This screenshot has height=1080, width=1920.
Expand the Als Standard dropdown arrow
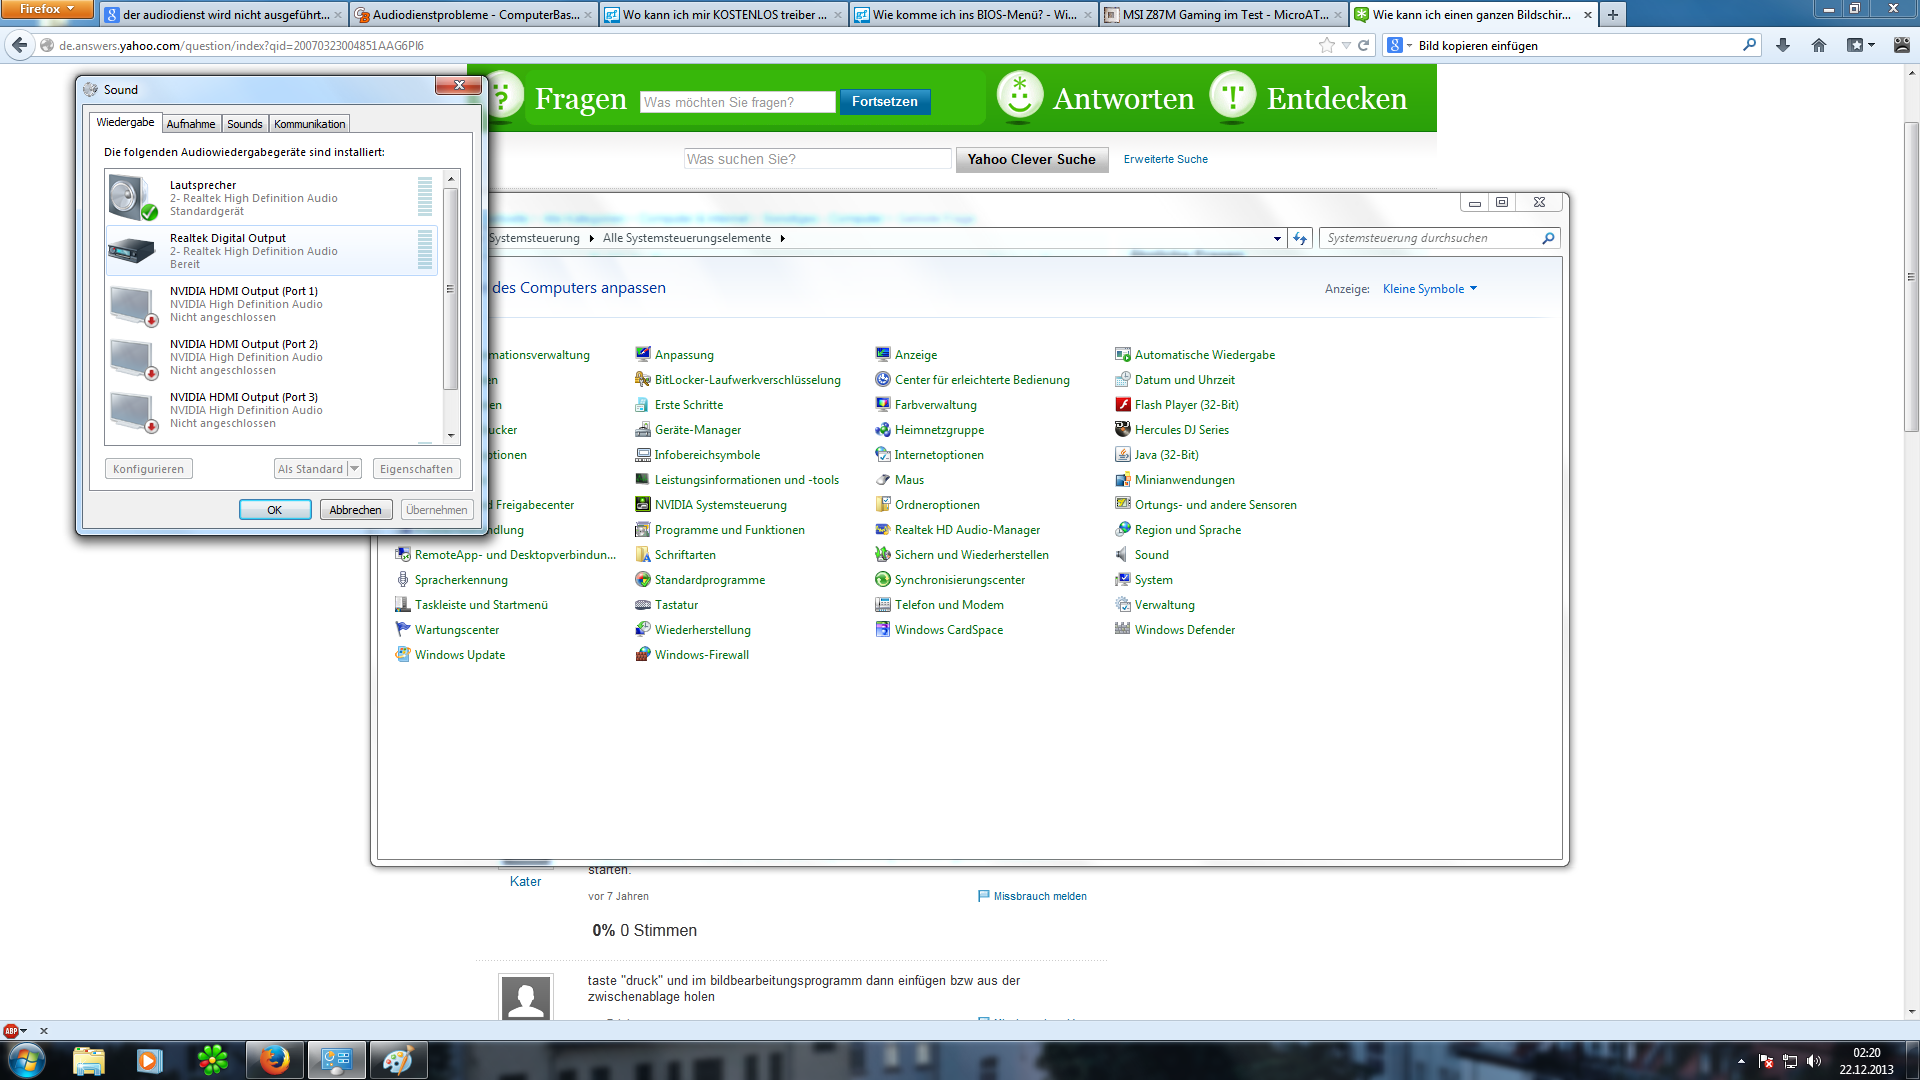354,469
